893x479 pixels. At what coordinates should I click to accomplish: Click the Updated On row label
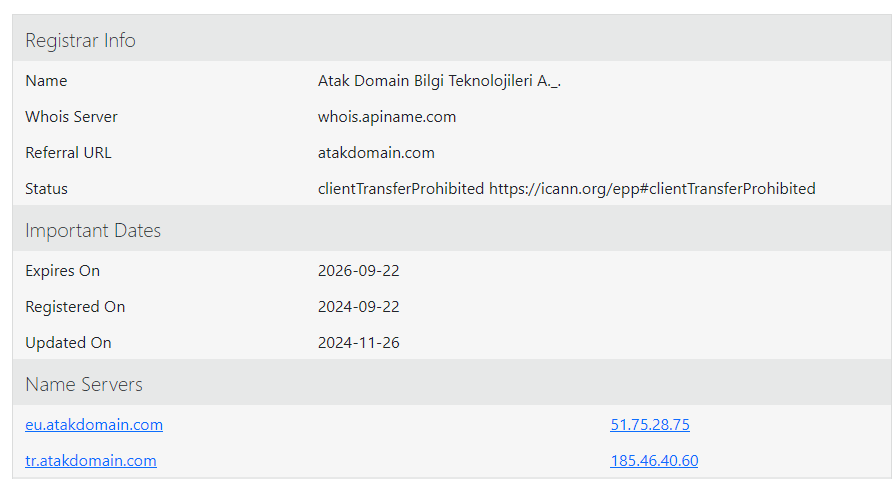(68, 343)
